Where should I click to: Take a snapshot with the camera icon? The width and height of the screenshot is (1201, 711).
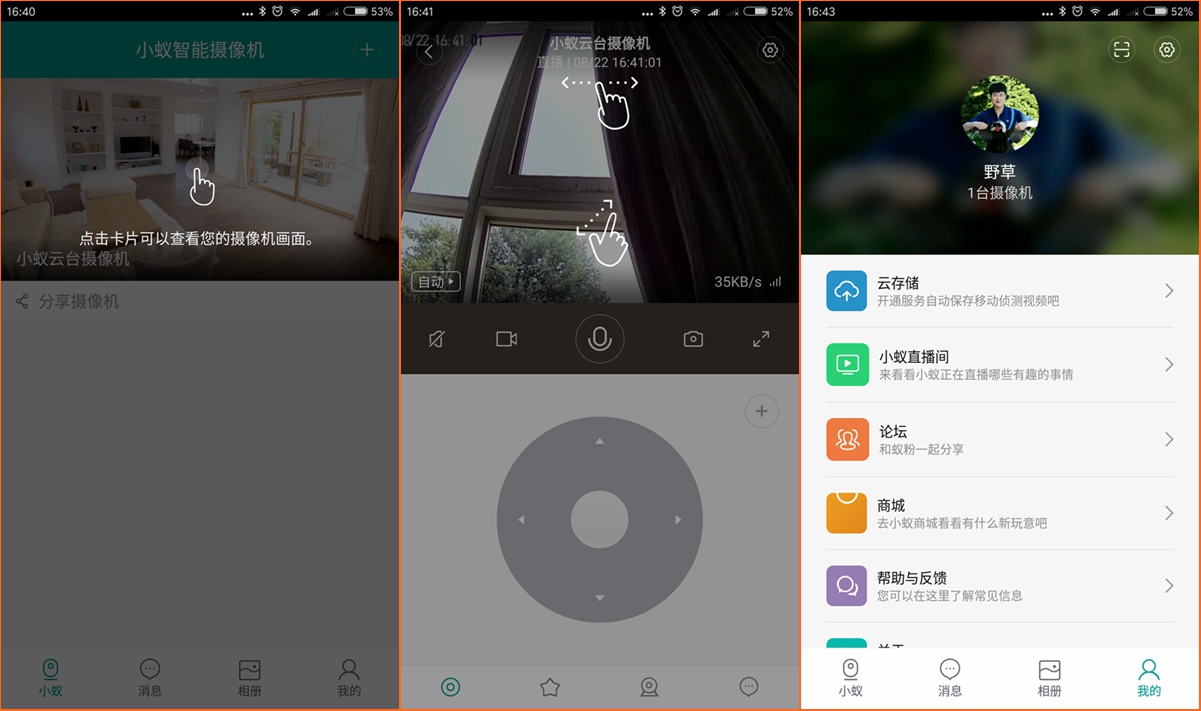(694, 339)
